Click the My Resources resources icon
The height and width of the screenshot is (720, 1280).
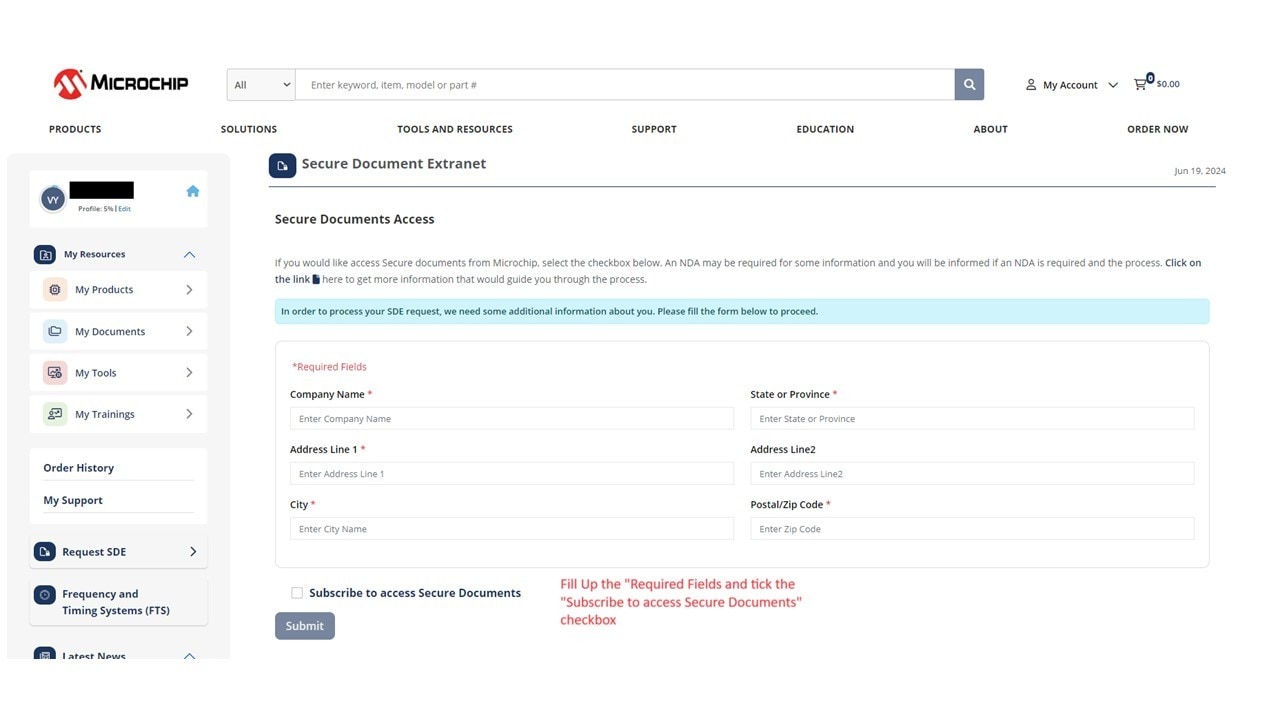coord(44,254)
